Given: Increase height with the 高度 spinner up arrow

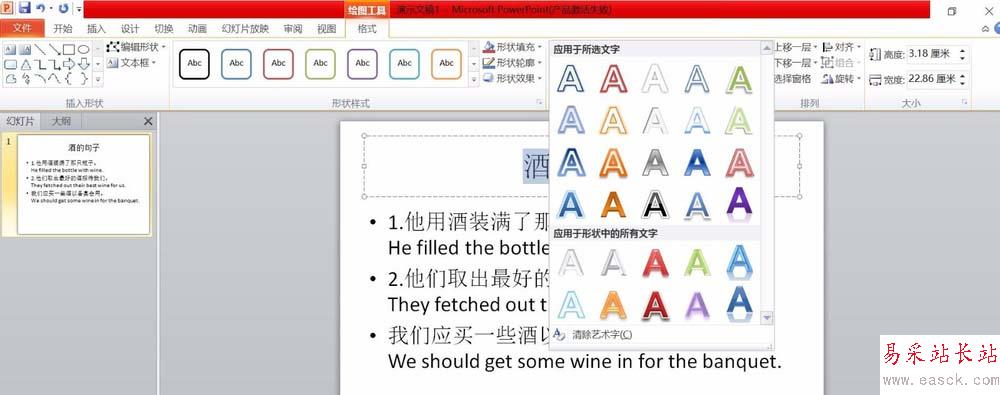Looking at the screenshot, I should click(962, 50).
